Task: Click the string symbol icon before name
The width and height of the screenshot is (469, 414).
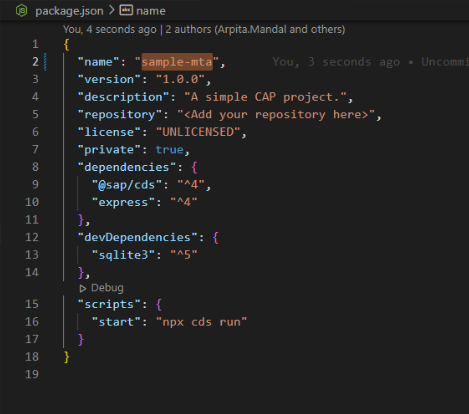Action: (126, 10)
